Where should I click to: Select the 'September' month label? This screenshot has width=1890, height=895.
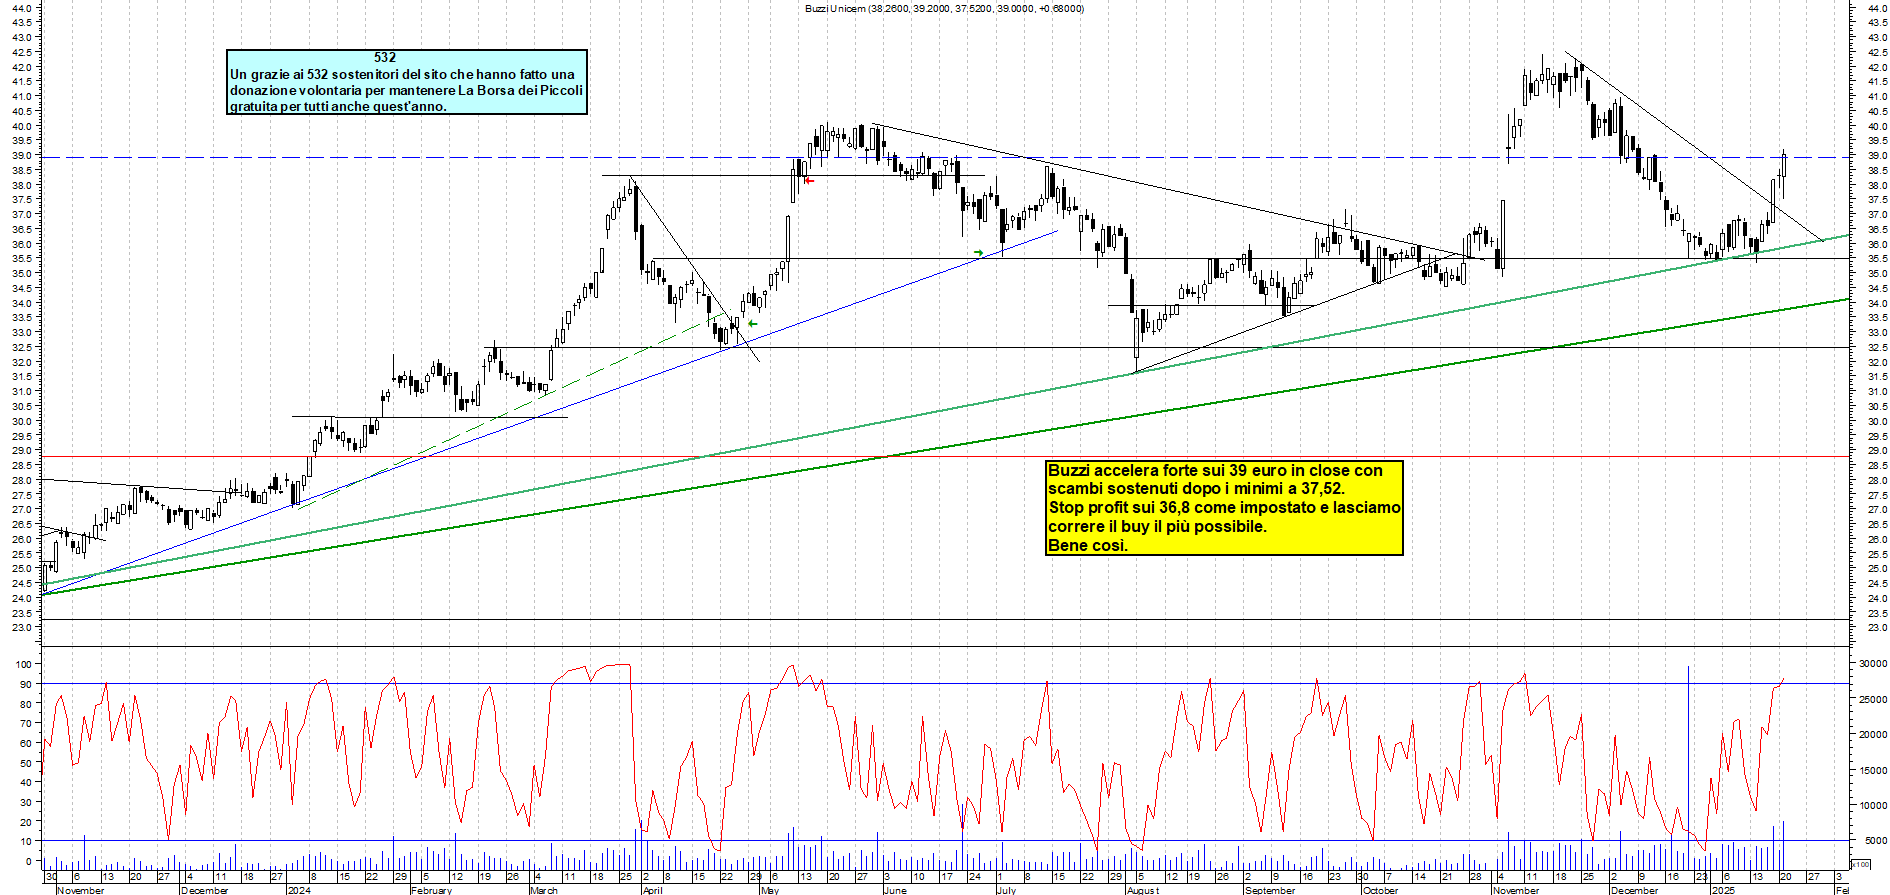click(x=1270, y=890)
